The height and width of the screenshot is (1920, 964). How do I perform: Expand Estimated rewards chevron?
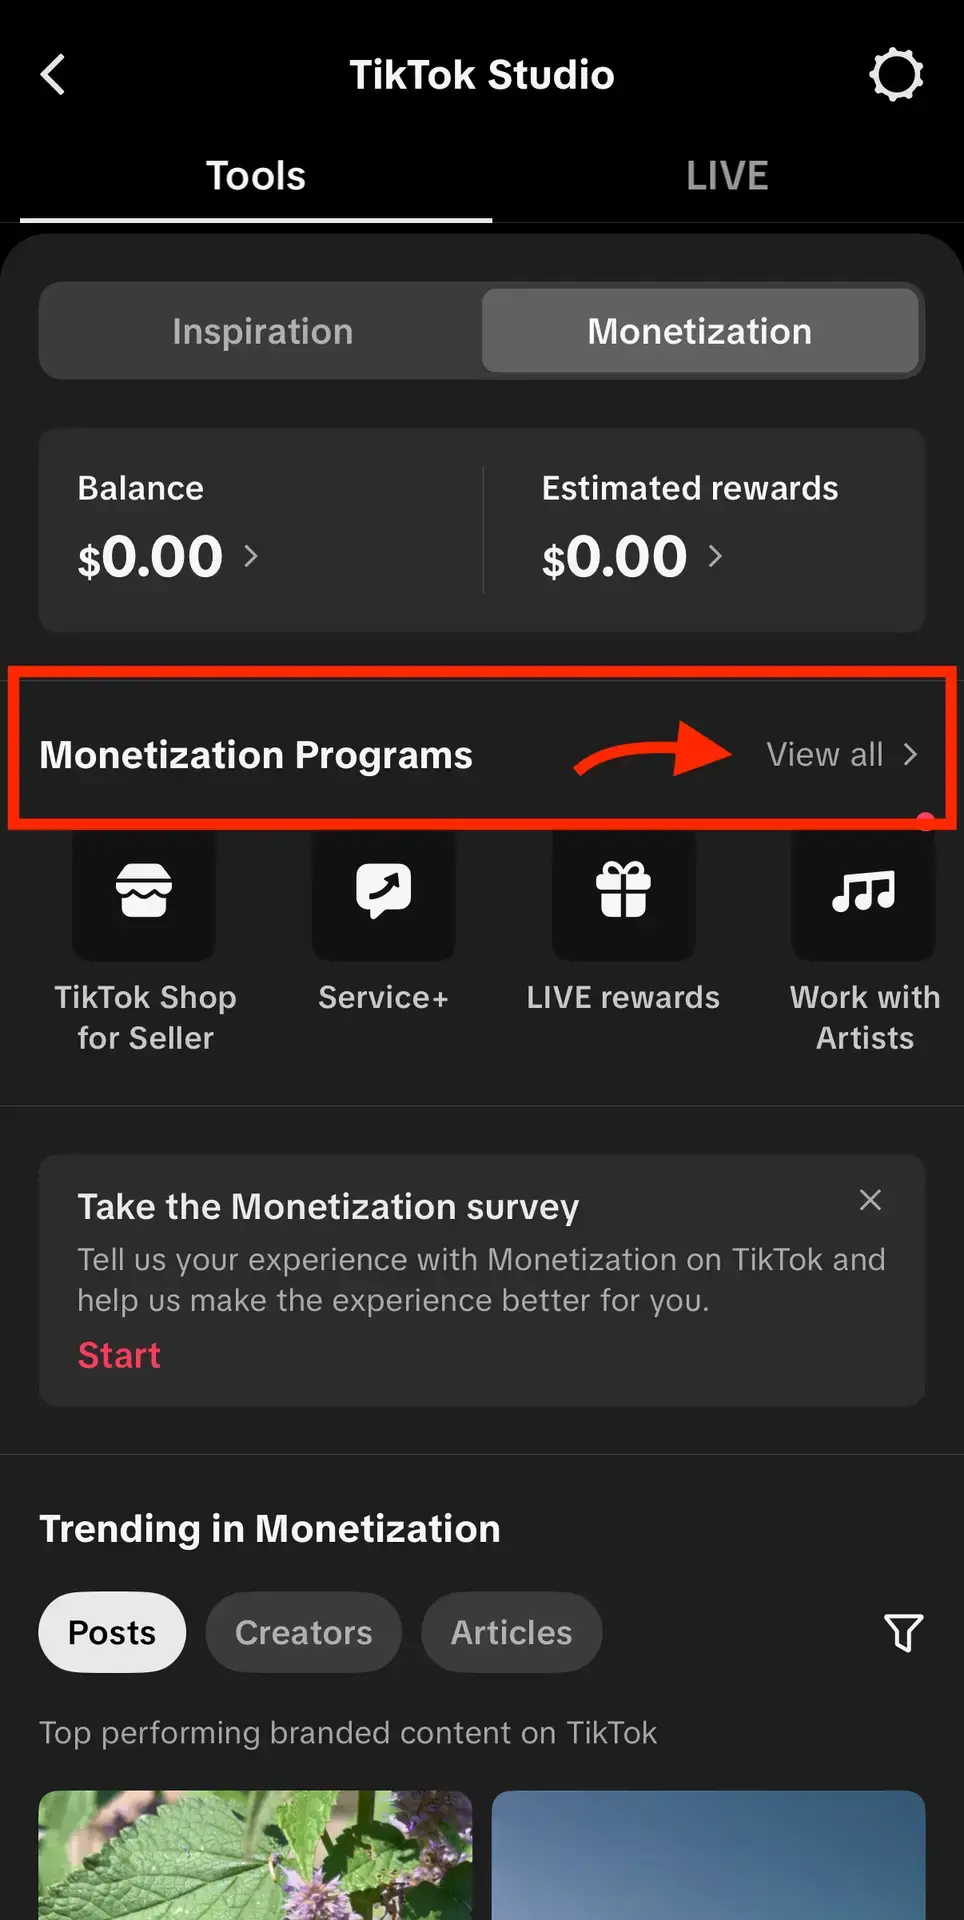[715, 556]
